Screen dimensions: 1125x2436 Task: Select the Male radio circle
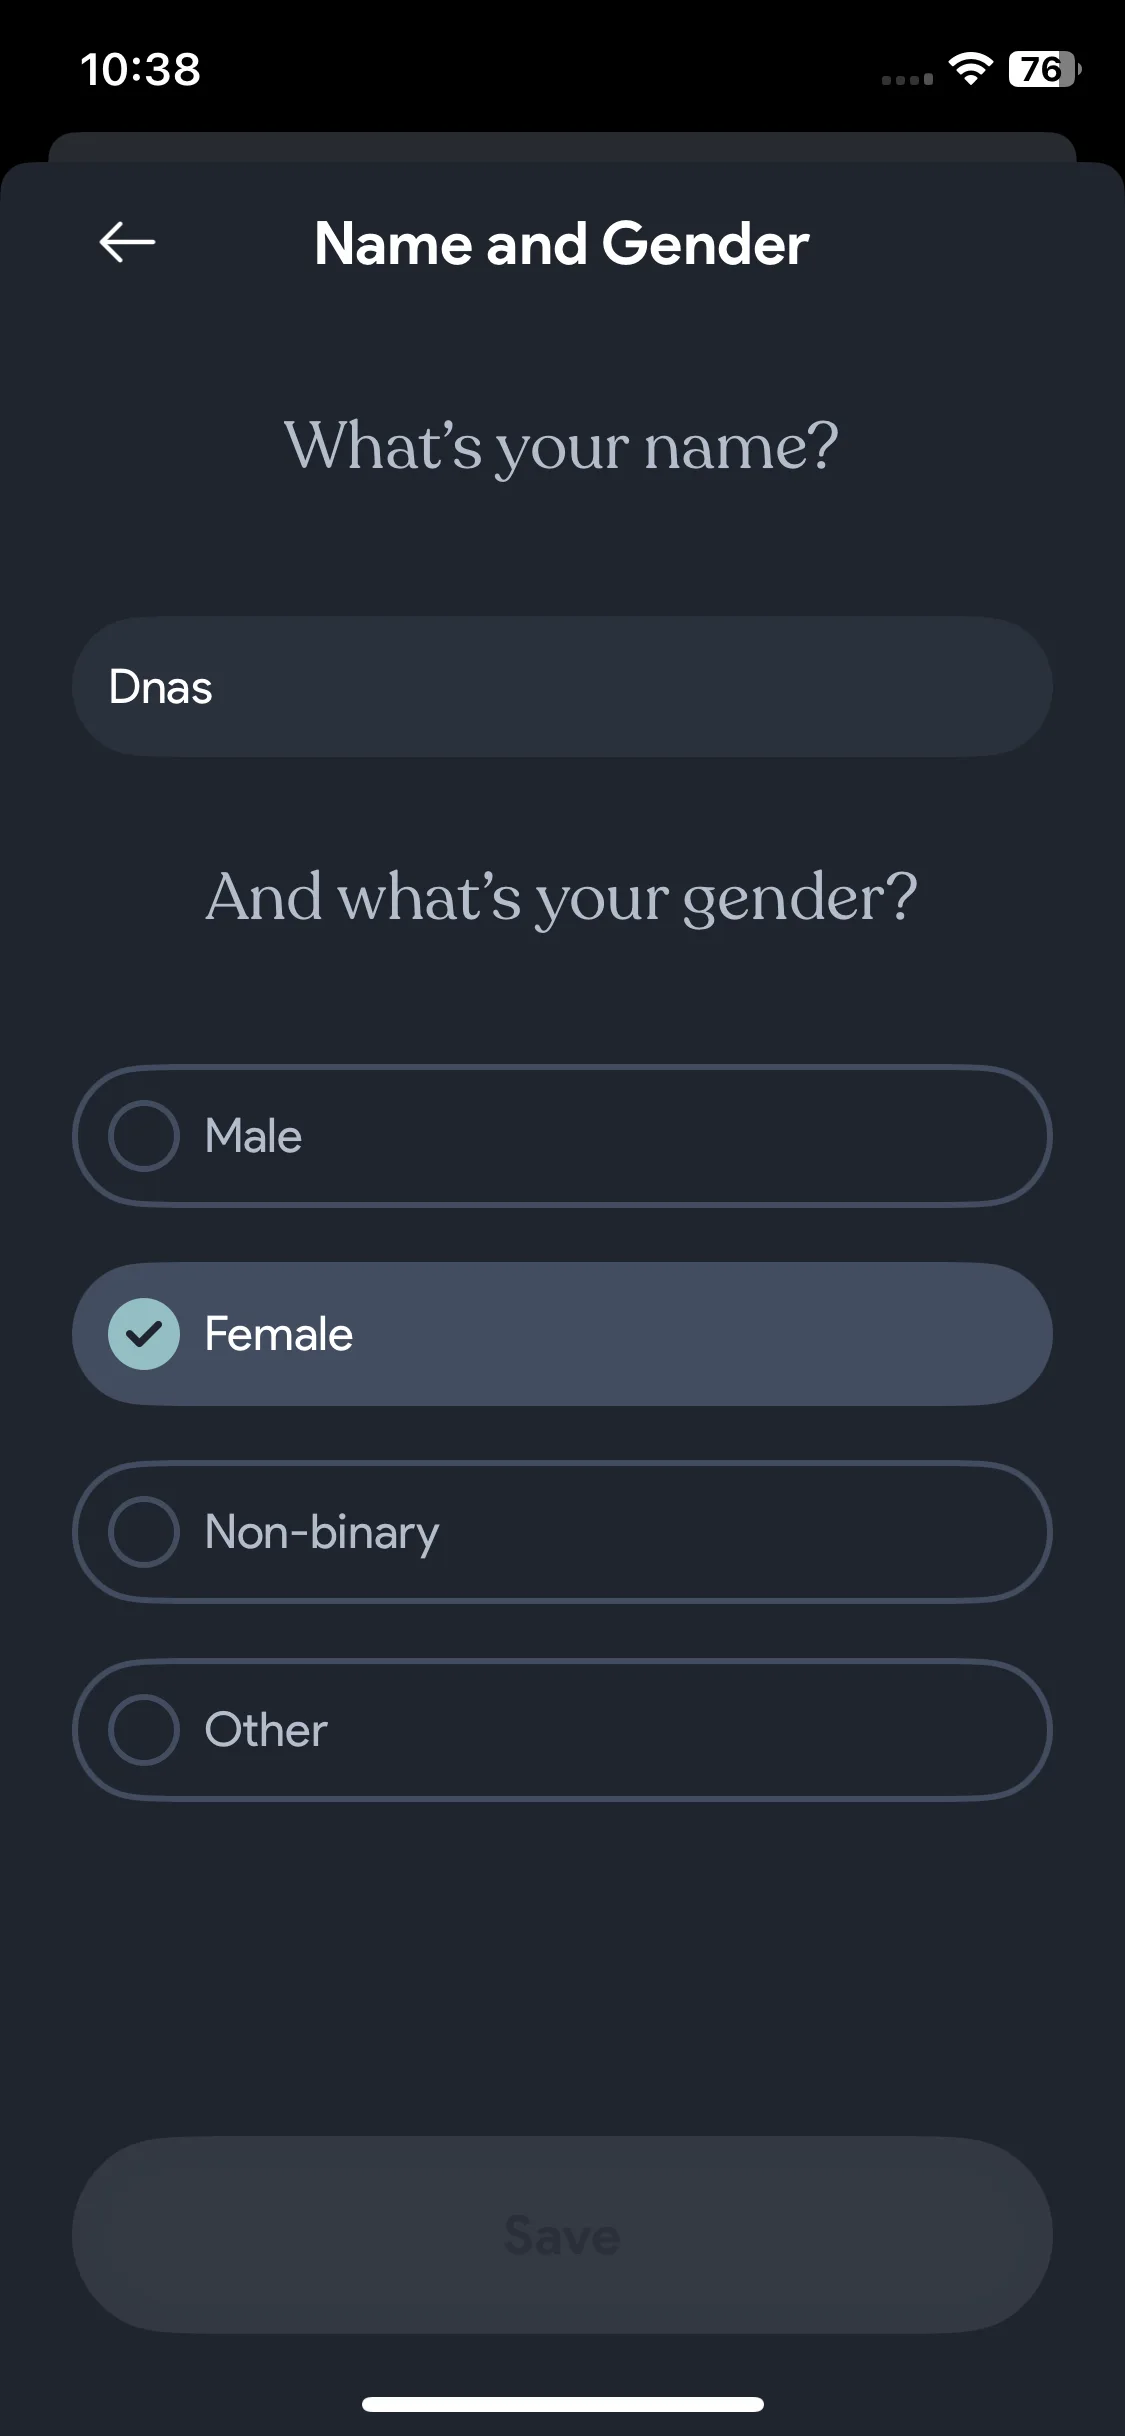pyautogui.click(x=144, y=1136)
